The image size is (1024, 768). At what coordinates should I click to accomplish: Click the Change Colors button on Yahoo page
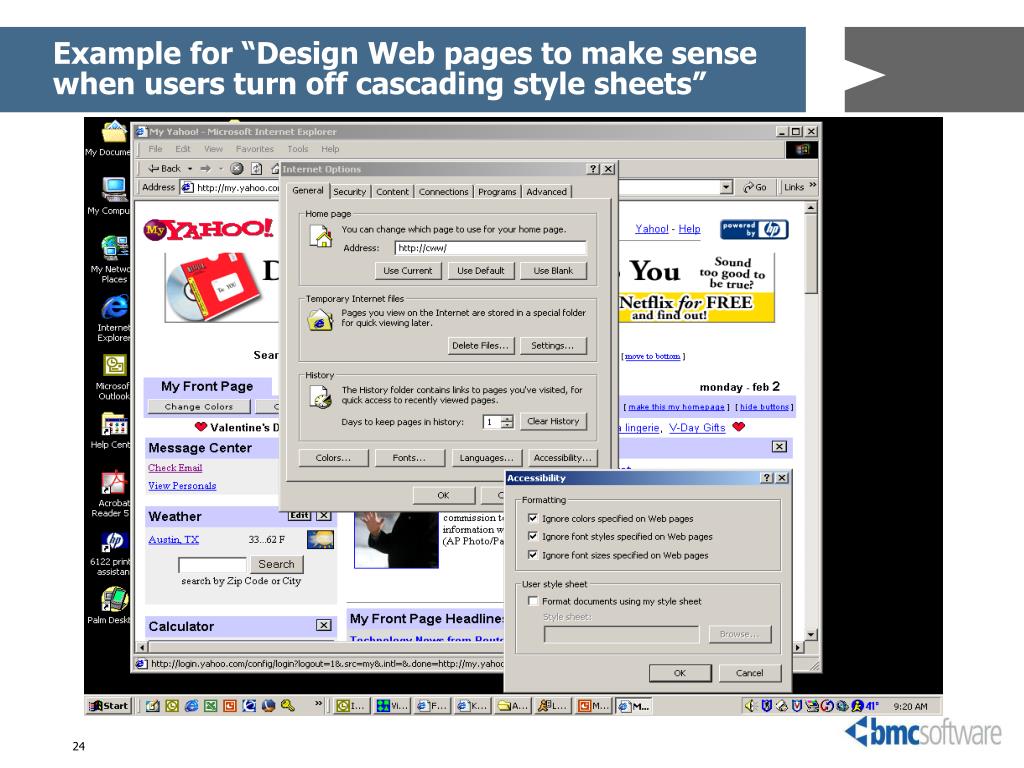click(199, 406)
